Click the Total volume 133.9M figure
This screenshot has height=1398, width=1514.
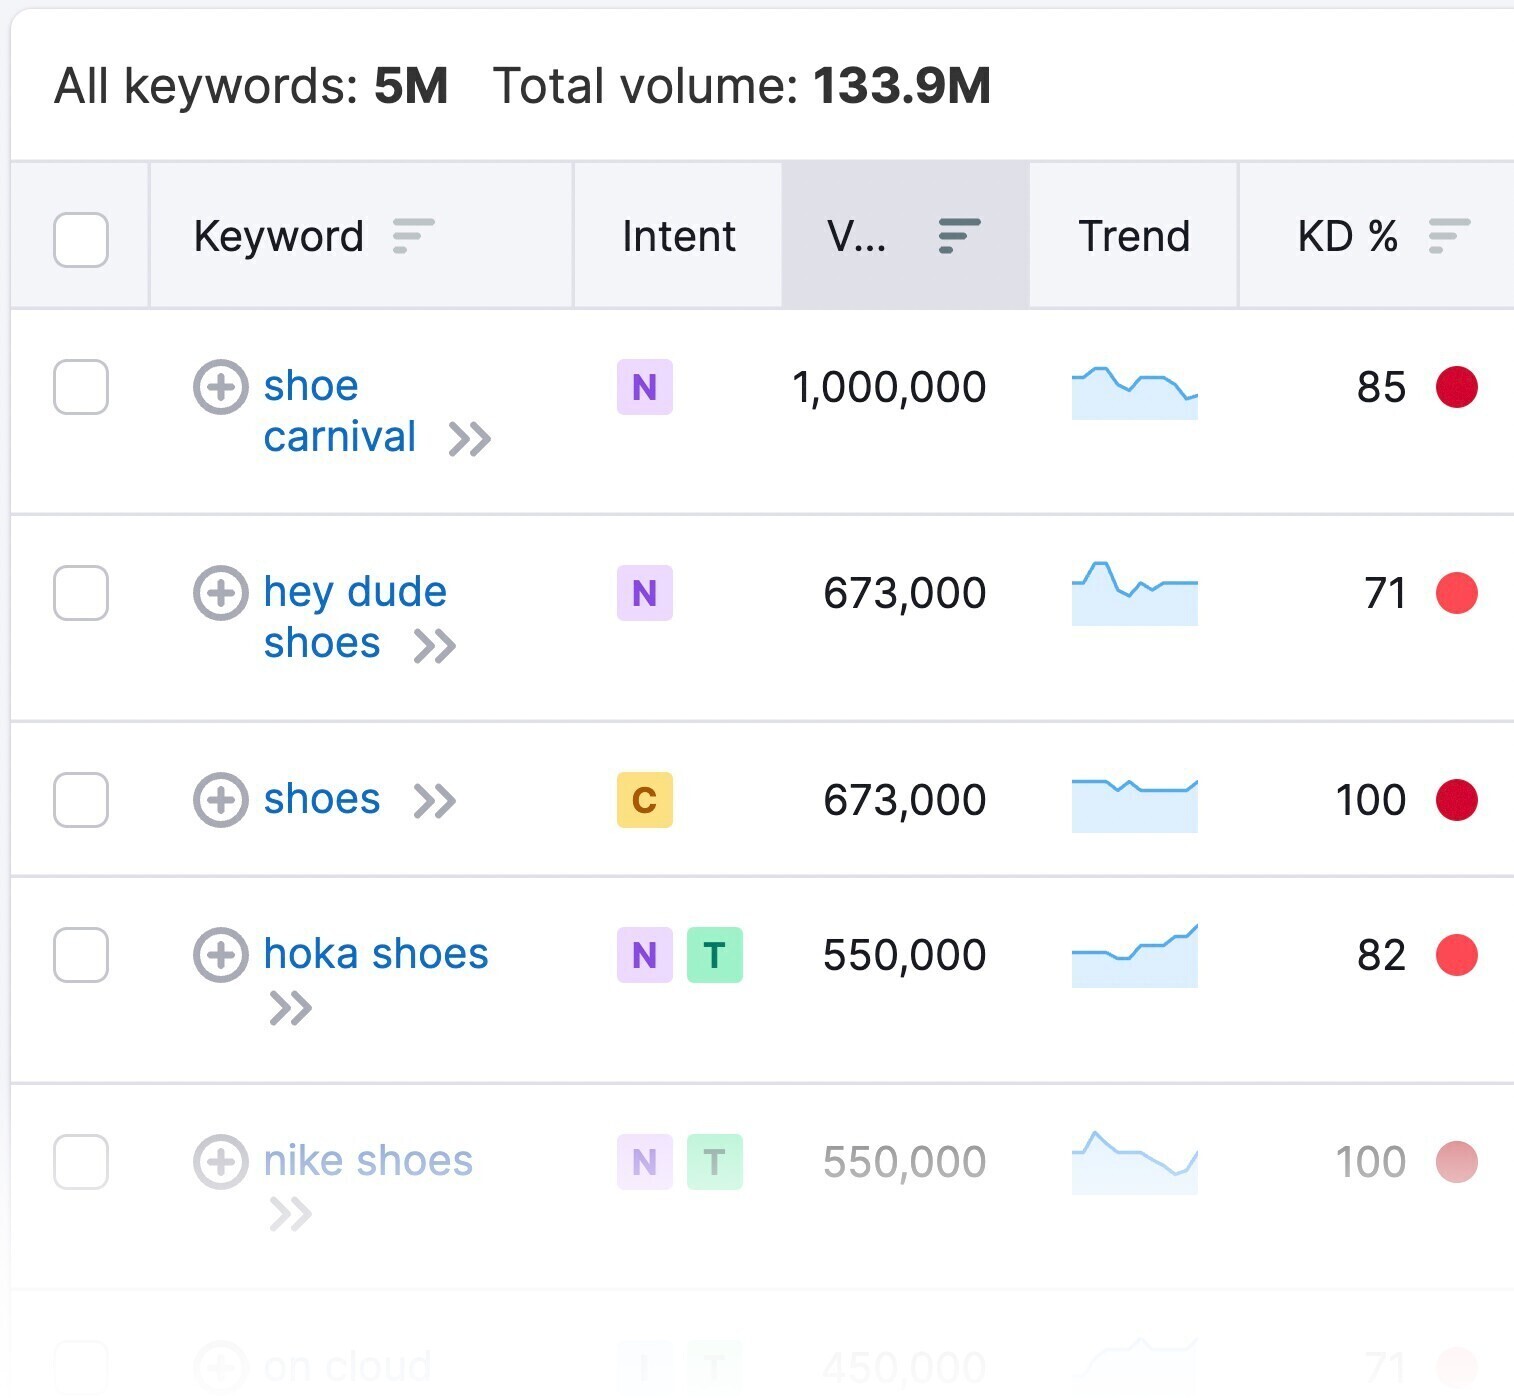(902, 86)
